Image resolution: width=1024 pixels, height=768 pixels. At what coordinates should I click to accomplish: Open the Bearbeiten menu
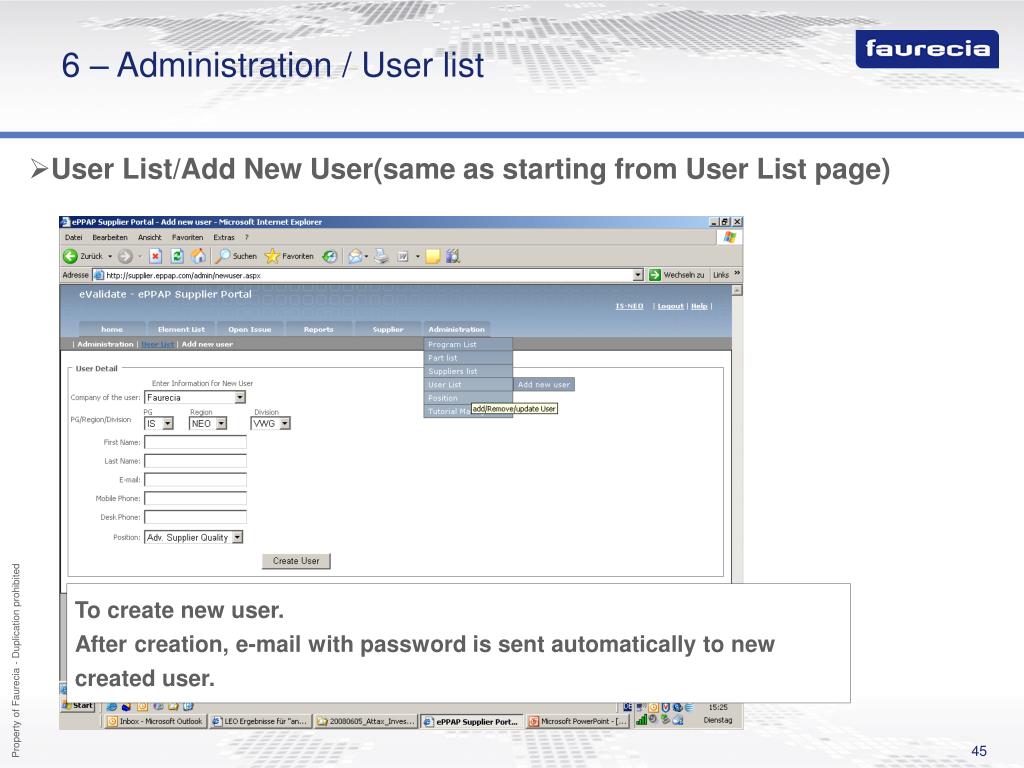(x=110, y=237)
